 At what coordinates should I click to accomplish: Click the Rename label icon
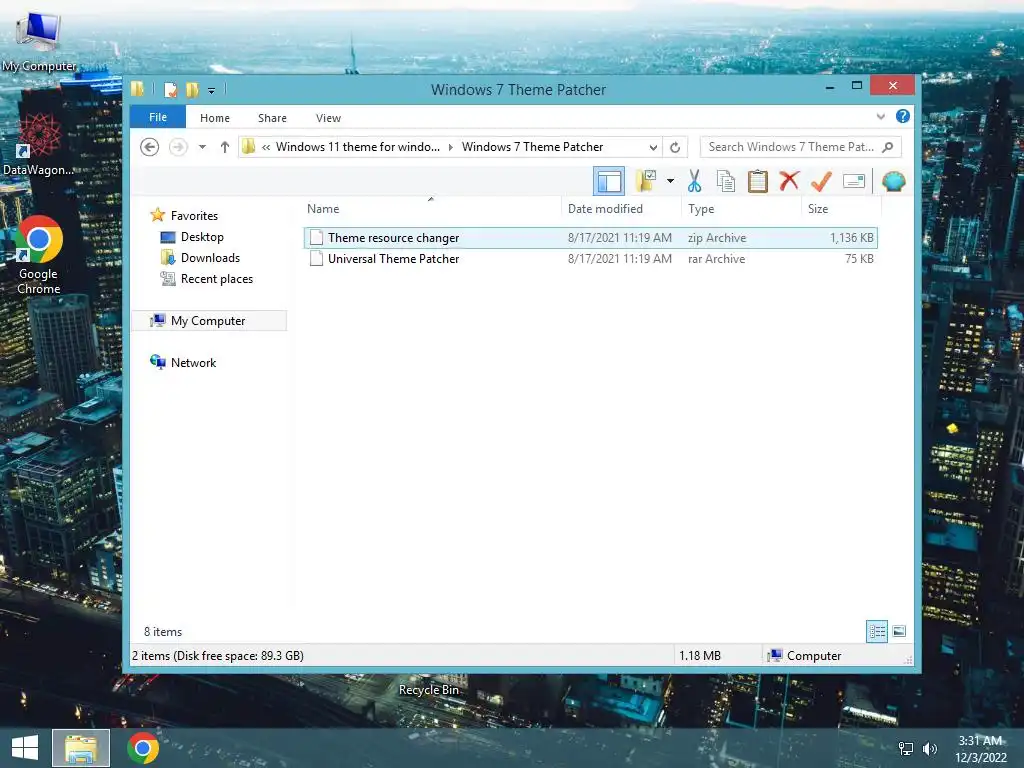pyautogui.click(x=854, y=181)
